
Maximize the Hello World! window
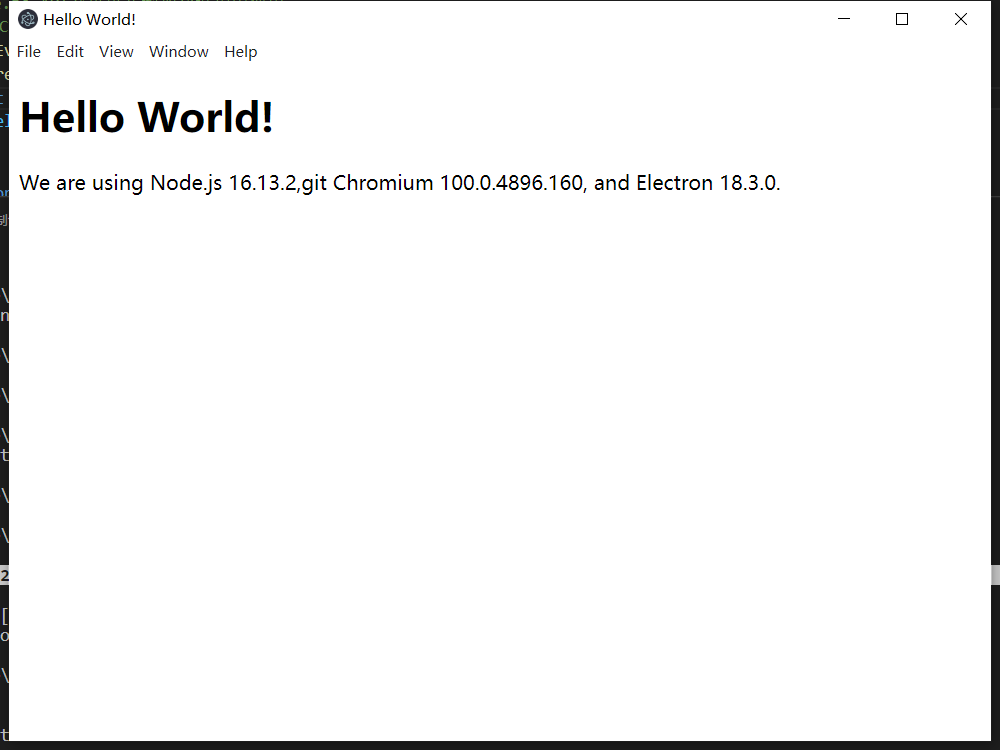click(x=902, y=19)
